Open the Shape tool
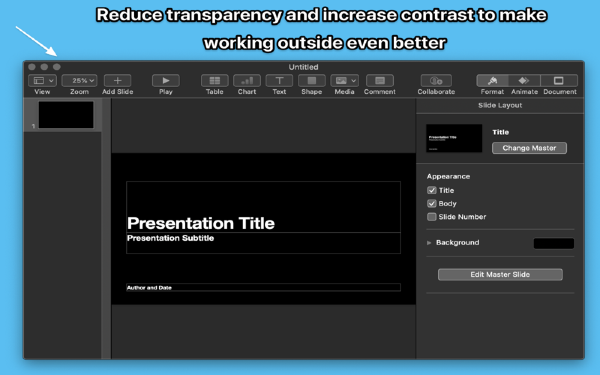 pyautogui.click(x=311, y=81)
